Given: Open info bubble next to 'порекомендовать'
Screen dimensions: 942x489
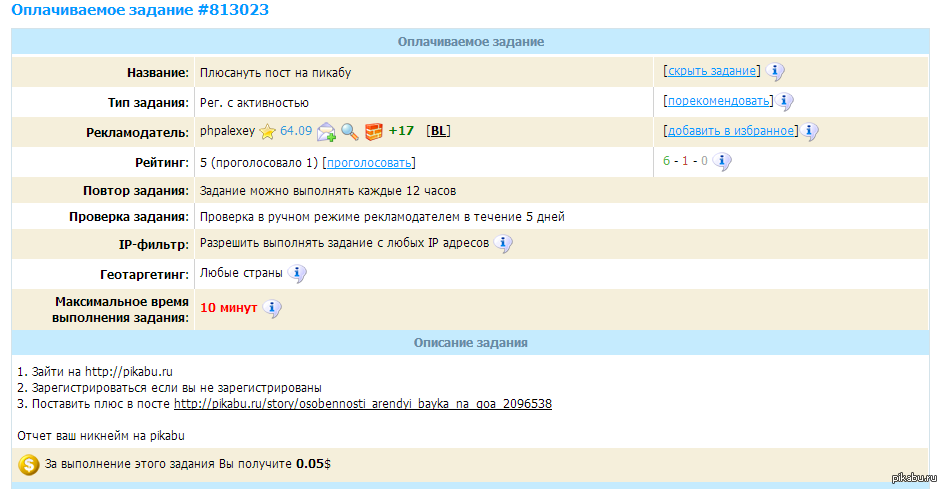Looking at the screenshot, I should point(784,101).
